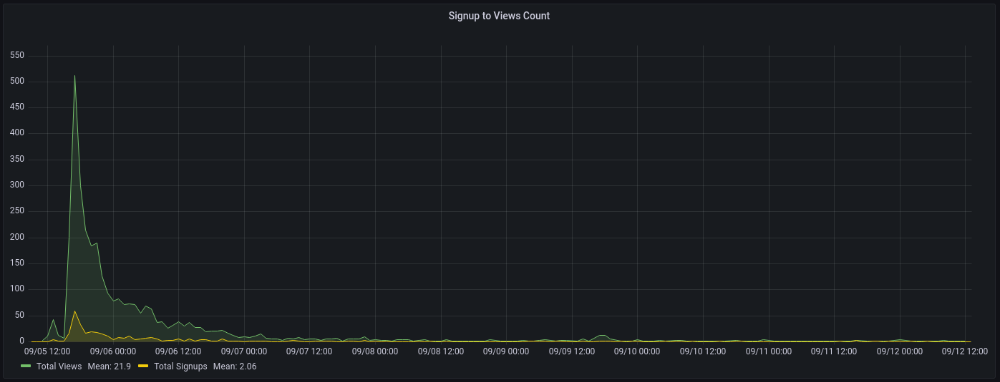Viewport: 1000px width, 382px height.
Task: Click the yellow Total Signups color swatch
Action: (143, 367)
